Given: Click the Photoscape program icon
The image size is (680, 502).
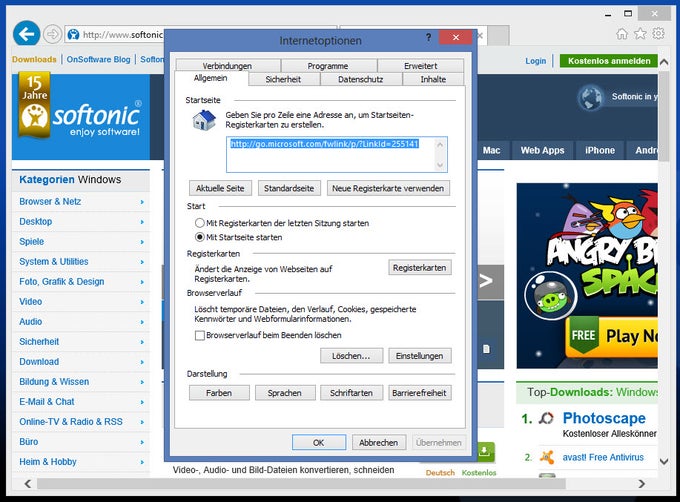Looking at the screenshot, I should pos(546,418).
